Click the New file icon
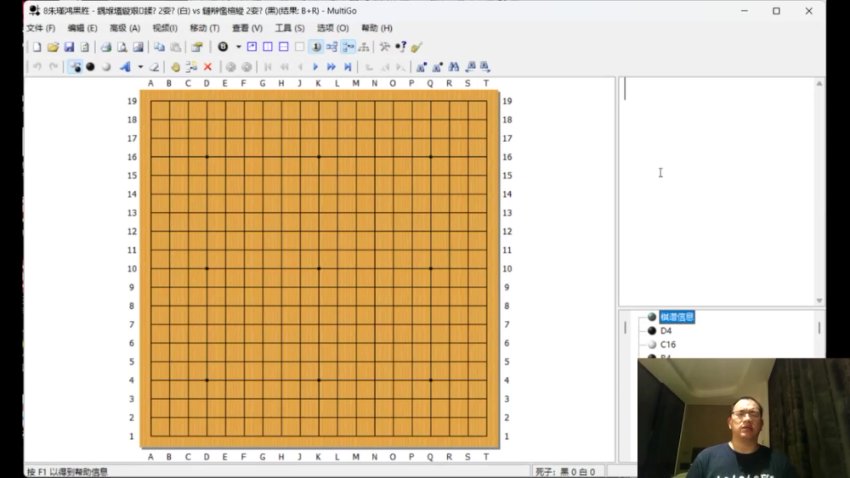This screenshot has height=478, width=850. tap(37, 47)
